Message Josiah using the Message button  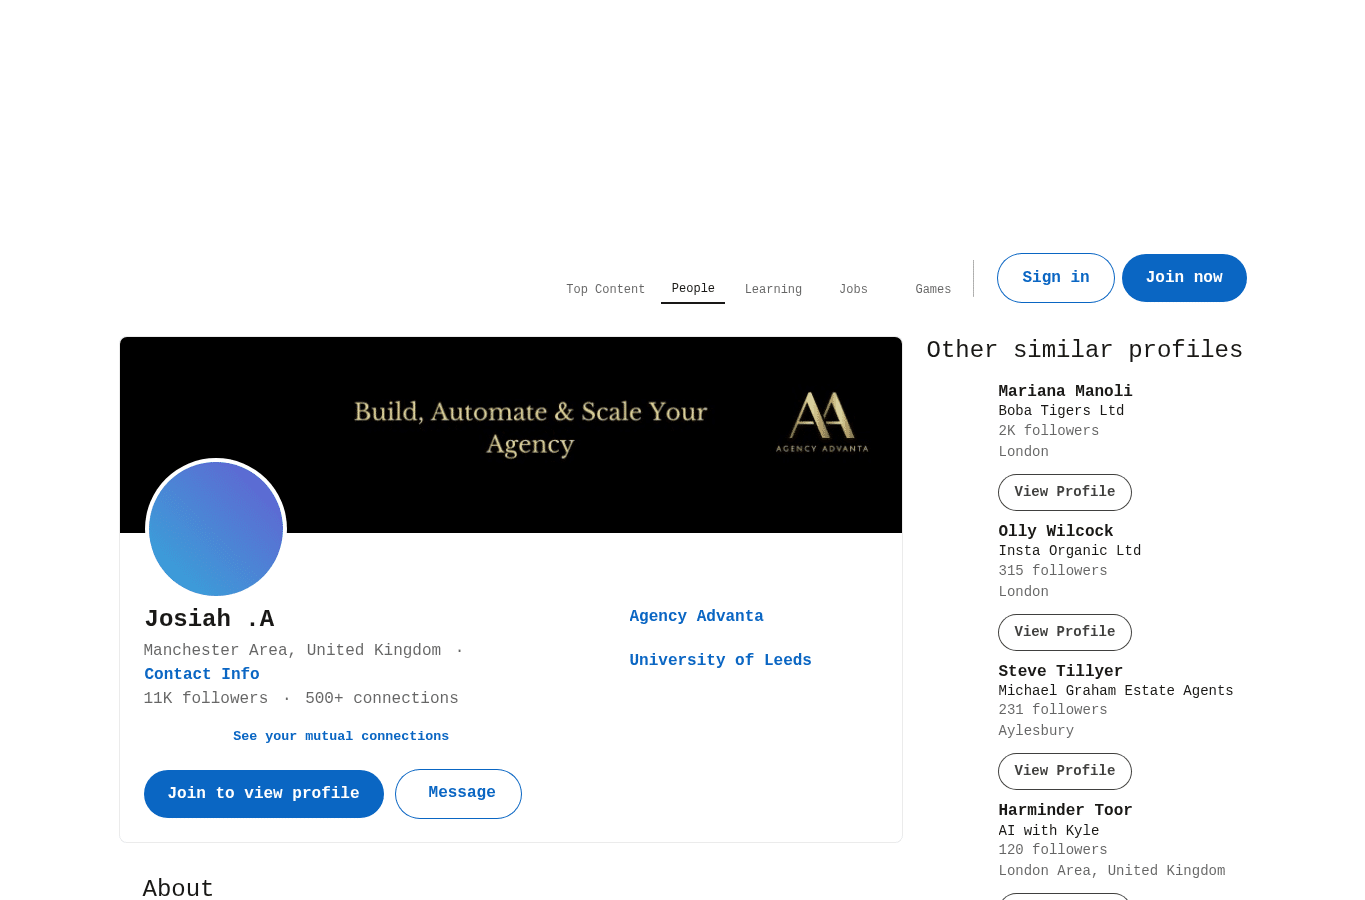pyautogui.click(x=459, y=794)
